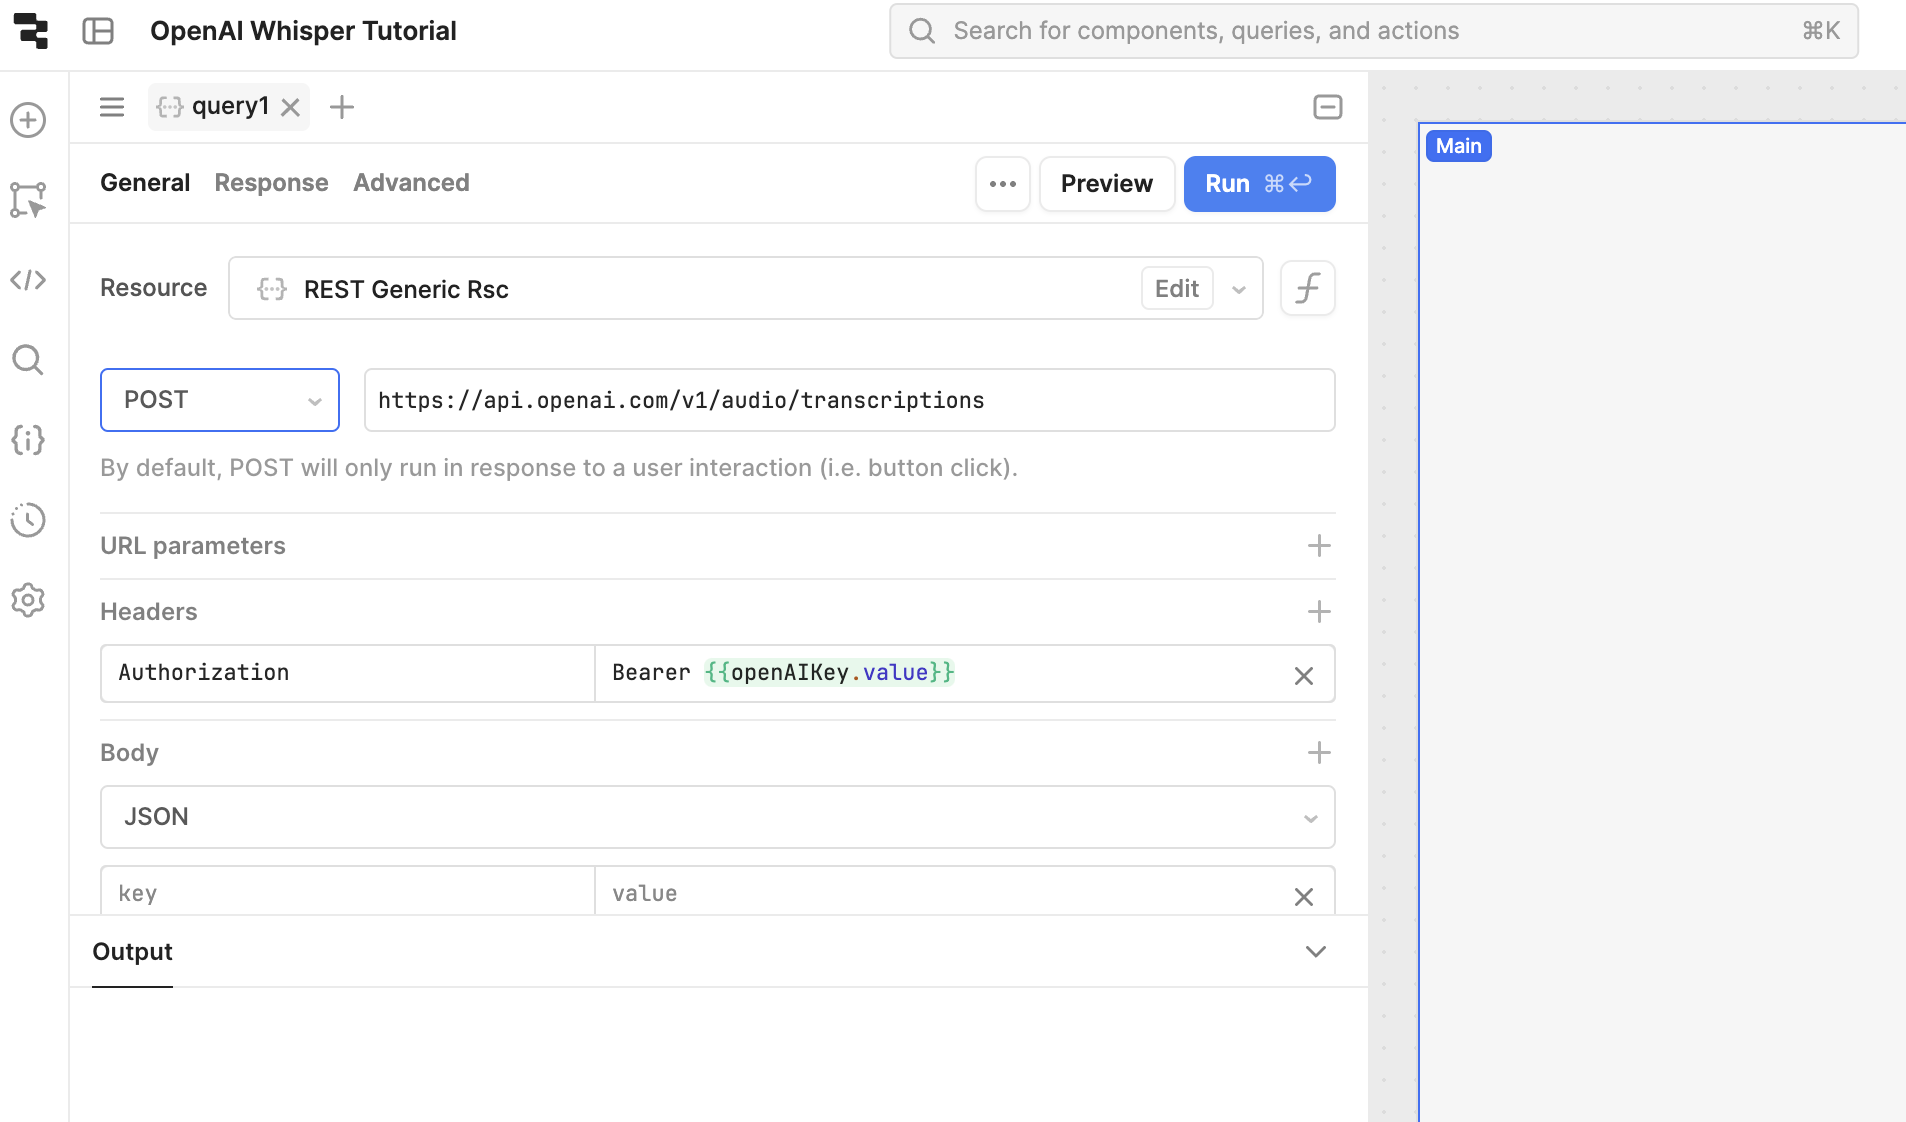Expand the JSON body type dropdown
Screen dimensions: 1906x1122
(x=717, y=817)
